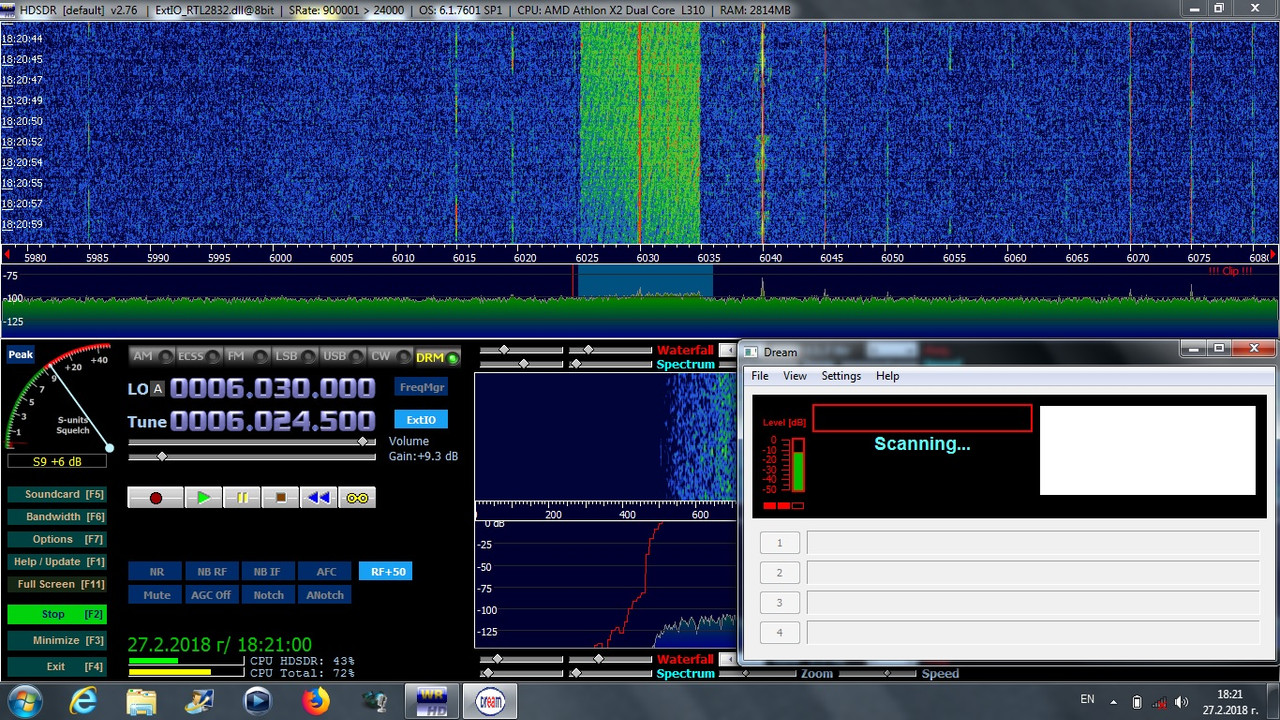The image size is (1280, 720).
Task: Mute the HDSDR audio
Action: coord(156,595)
